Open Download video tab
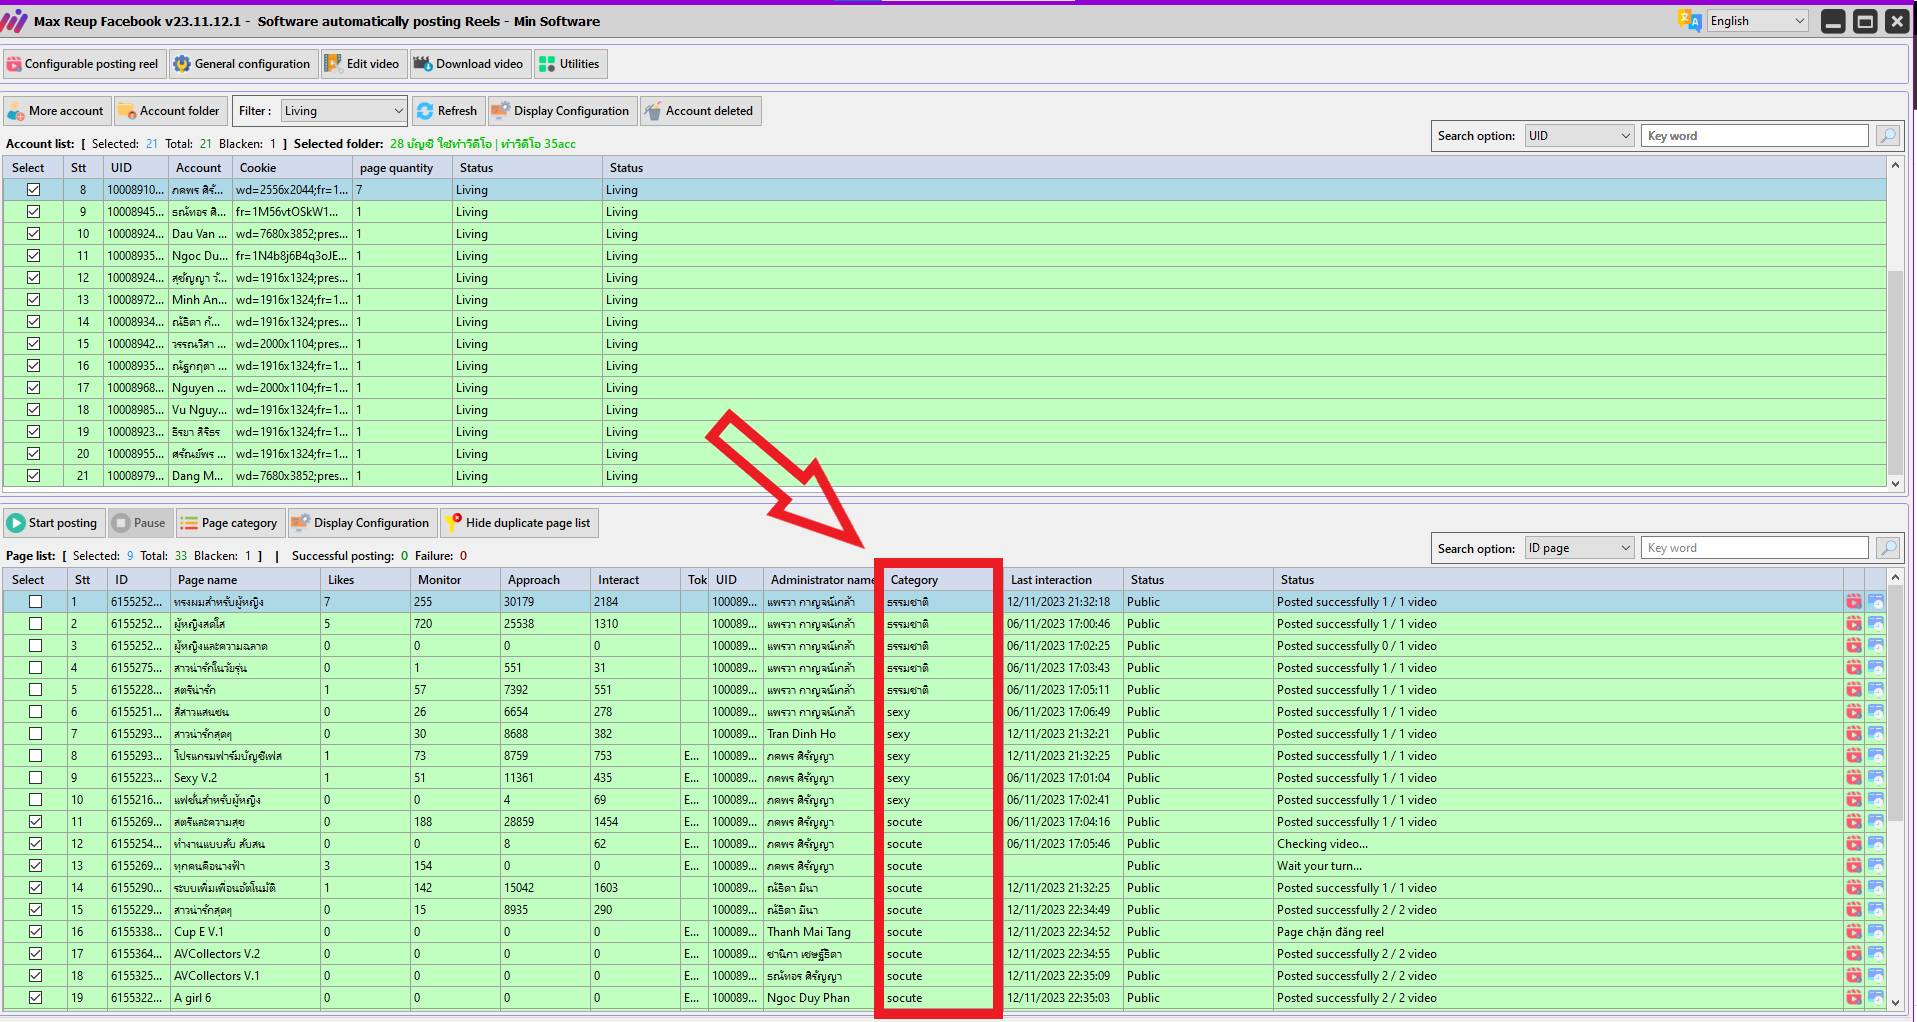Screen dimensions: 1917x1022 (x=469, y=64)
